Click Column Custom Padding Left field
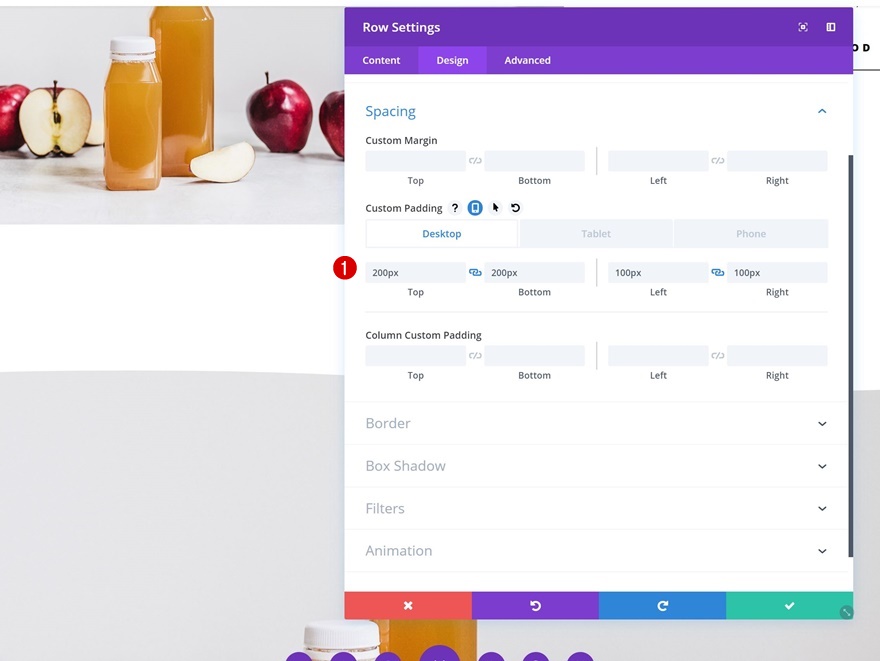 (658, 356)
